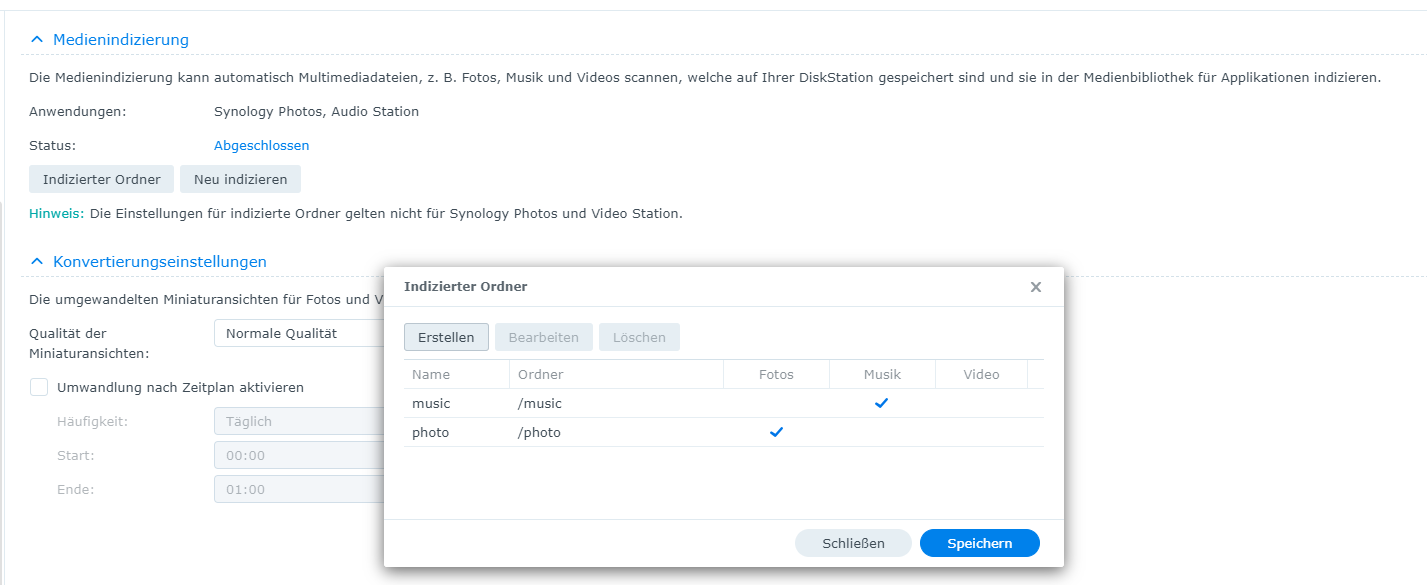This screenshot has height=585, width=1427.
Task: Click the Abgeschlossen status link
Action: pyautogui.click(x=261, y=146)
